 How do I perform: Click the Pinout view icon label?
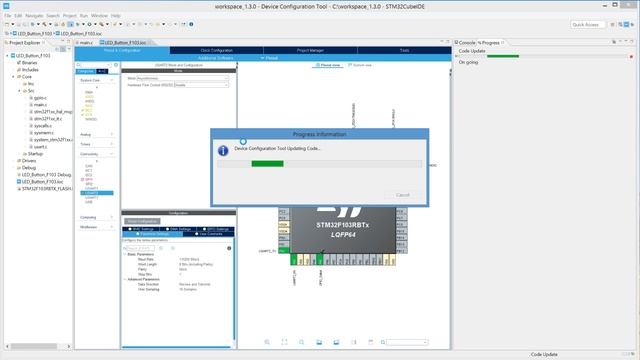pos(327,65)
